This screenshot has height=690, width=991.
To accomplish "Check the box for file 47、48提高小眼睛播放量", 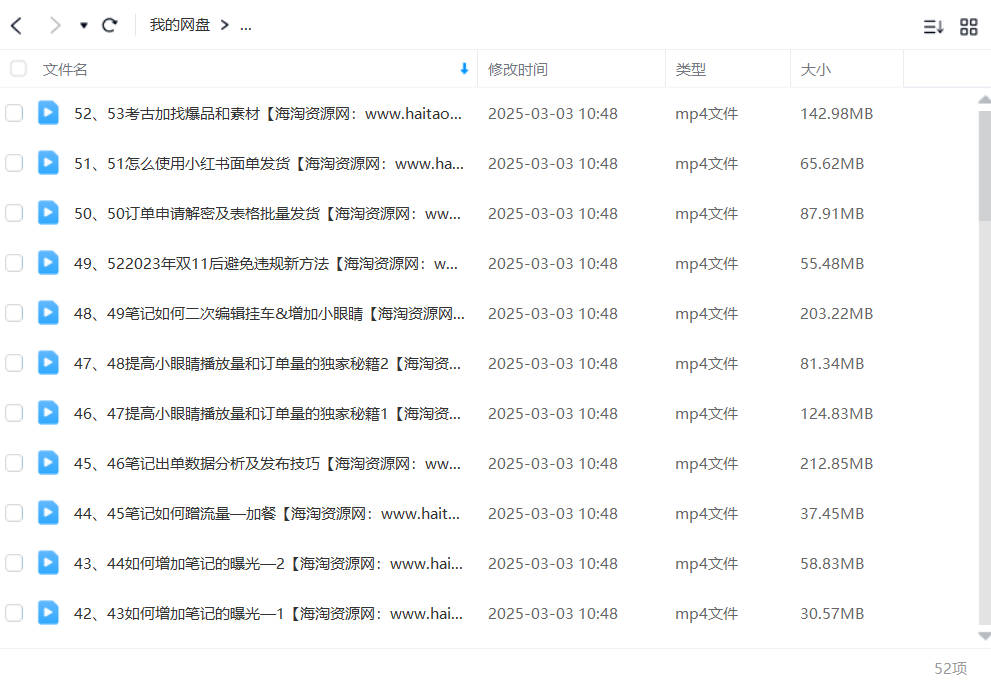I will [x=14, y=363].
